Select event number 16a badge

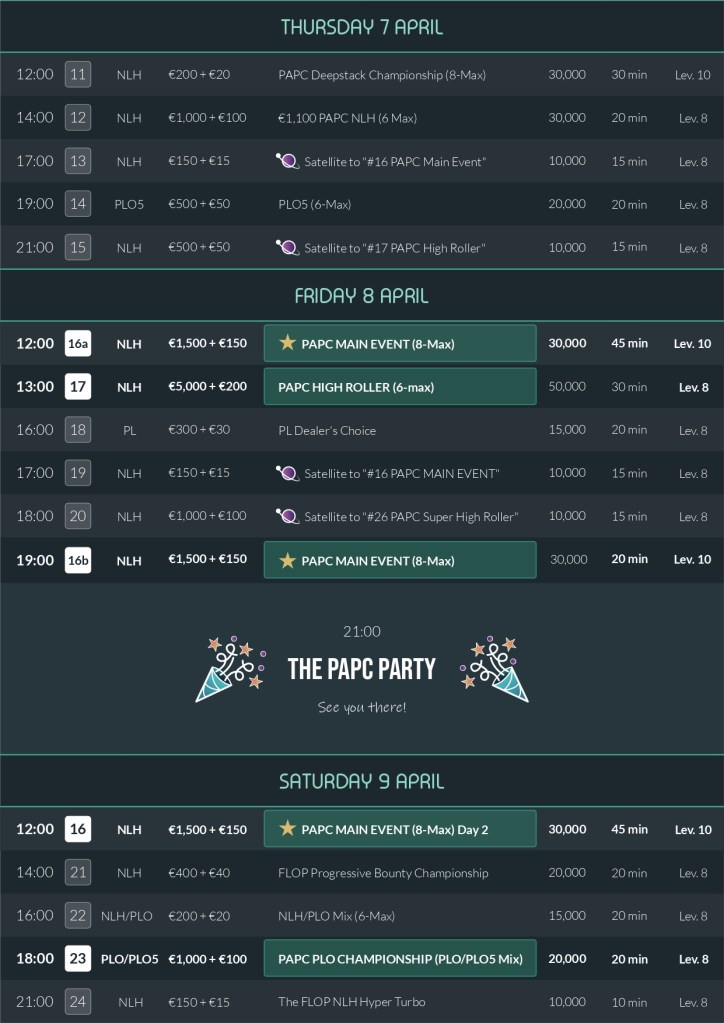point(78,343)
